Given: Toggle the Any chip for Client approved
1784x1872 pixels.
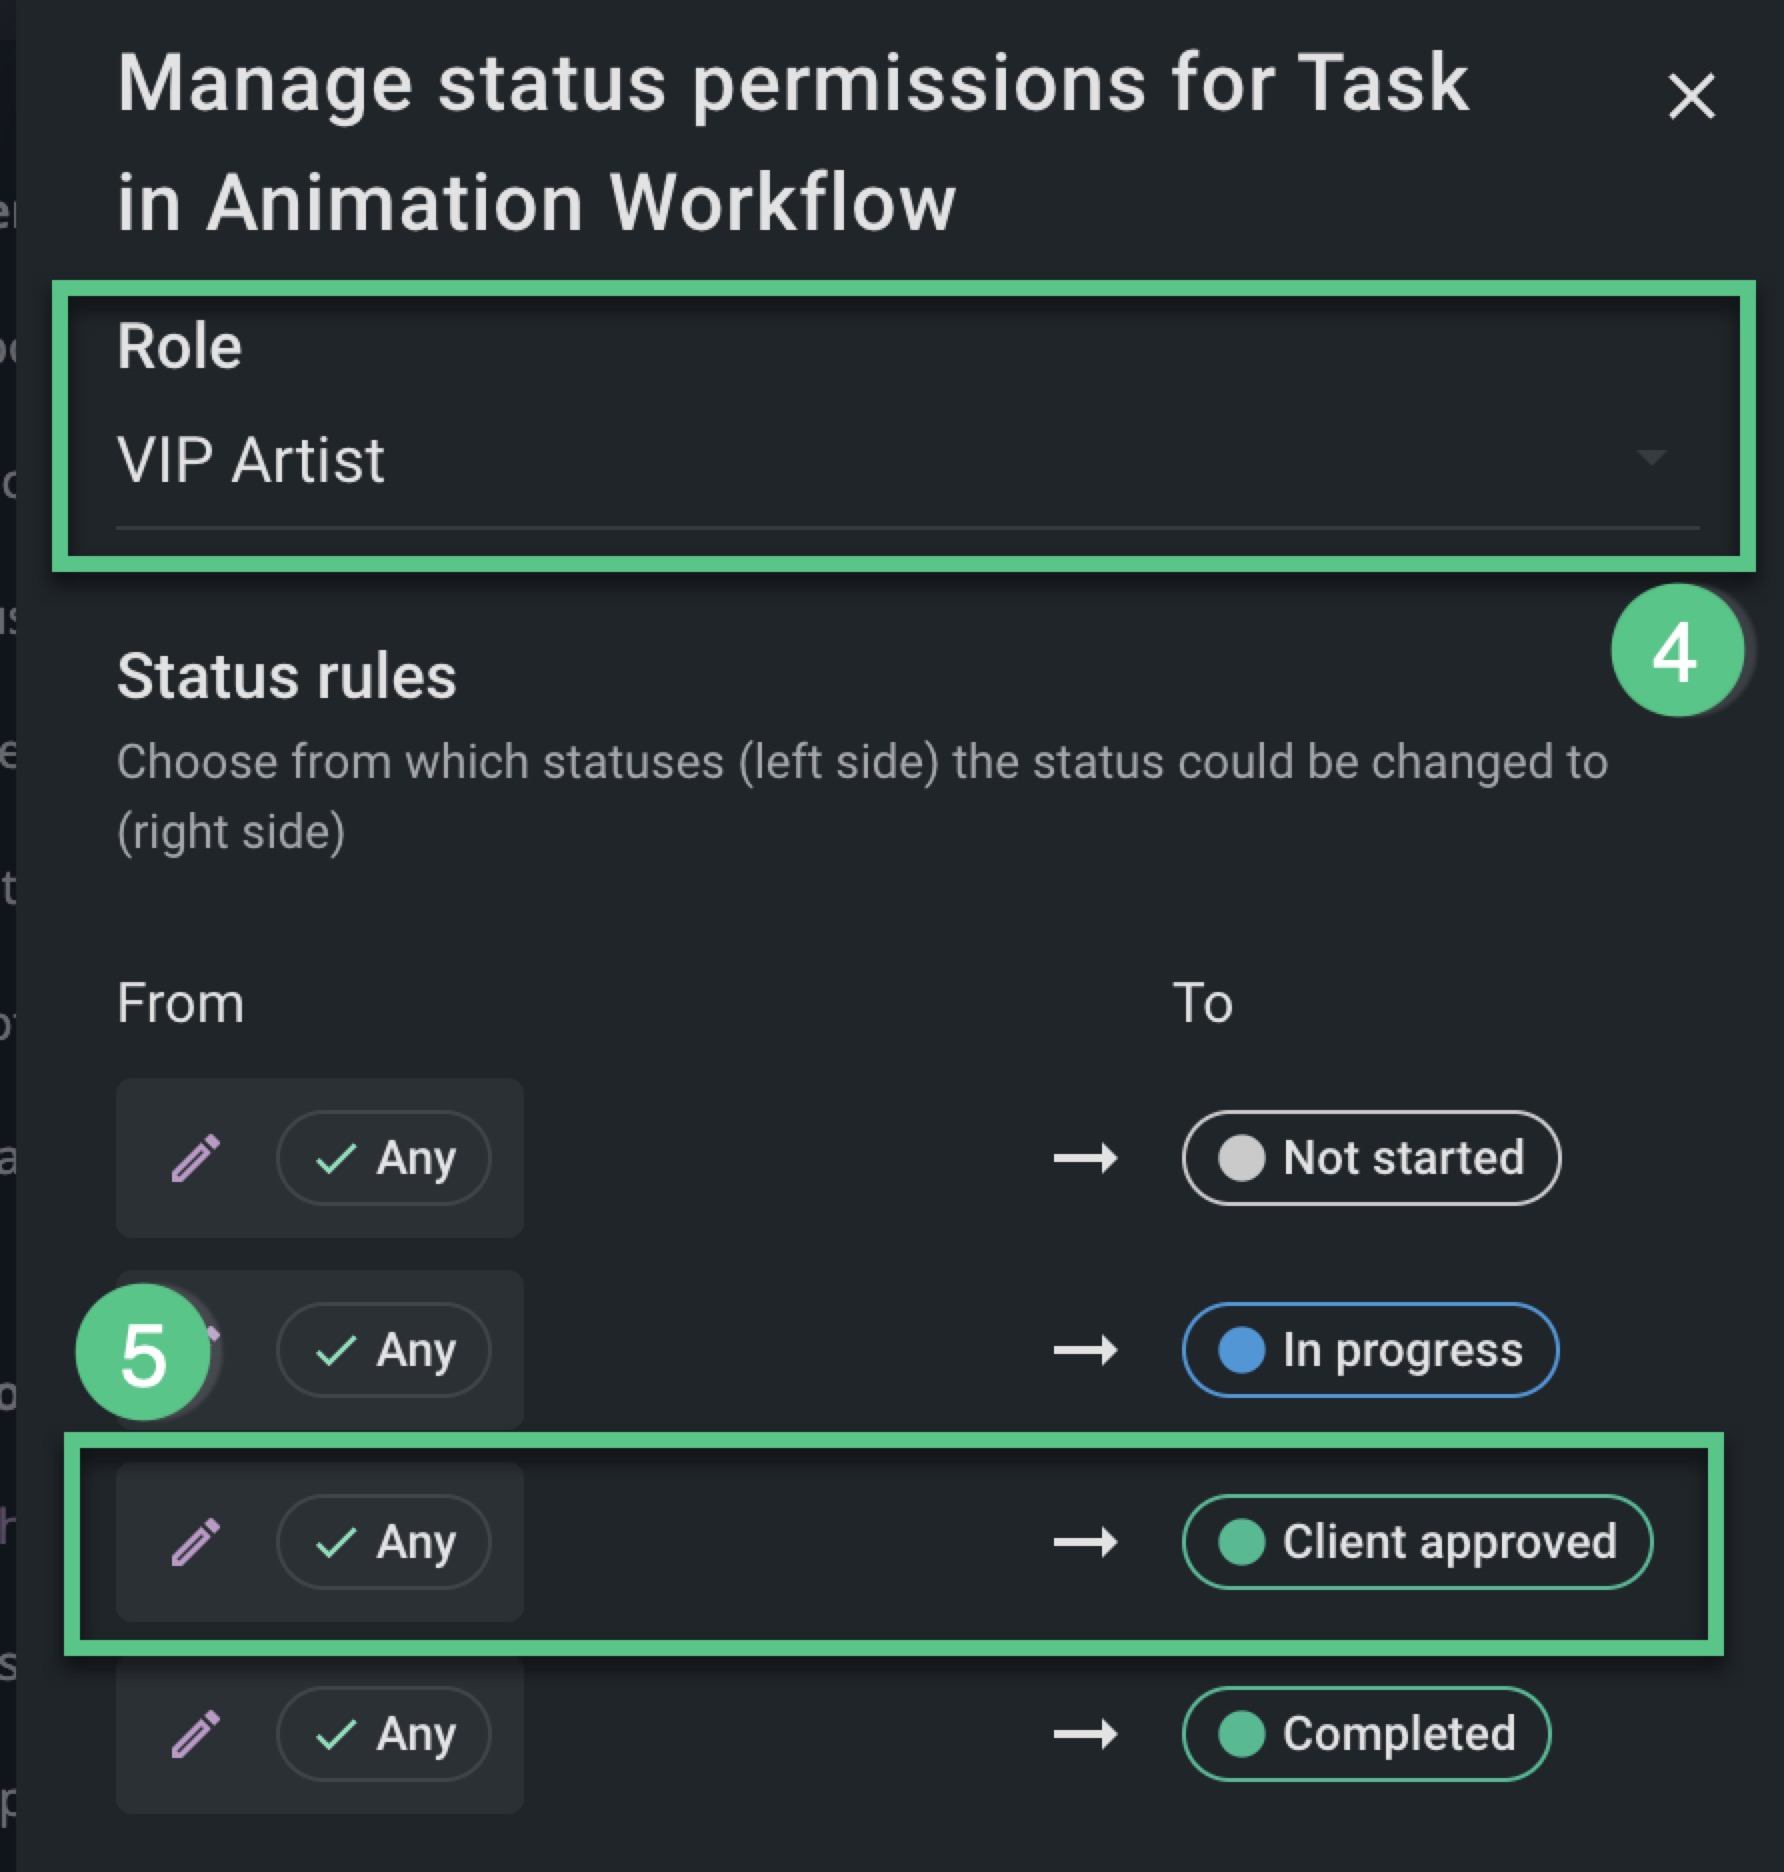Looking at the screenshot, I should point(384,1542).
